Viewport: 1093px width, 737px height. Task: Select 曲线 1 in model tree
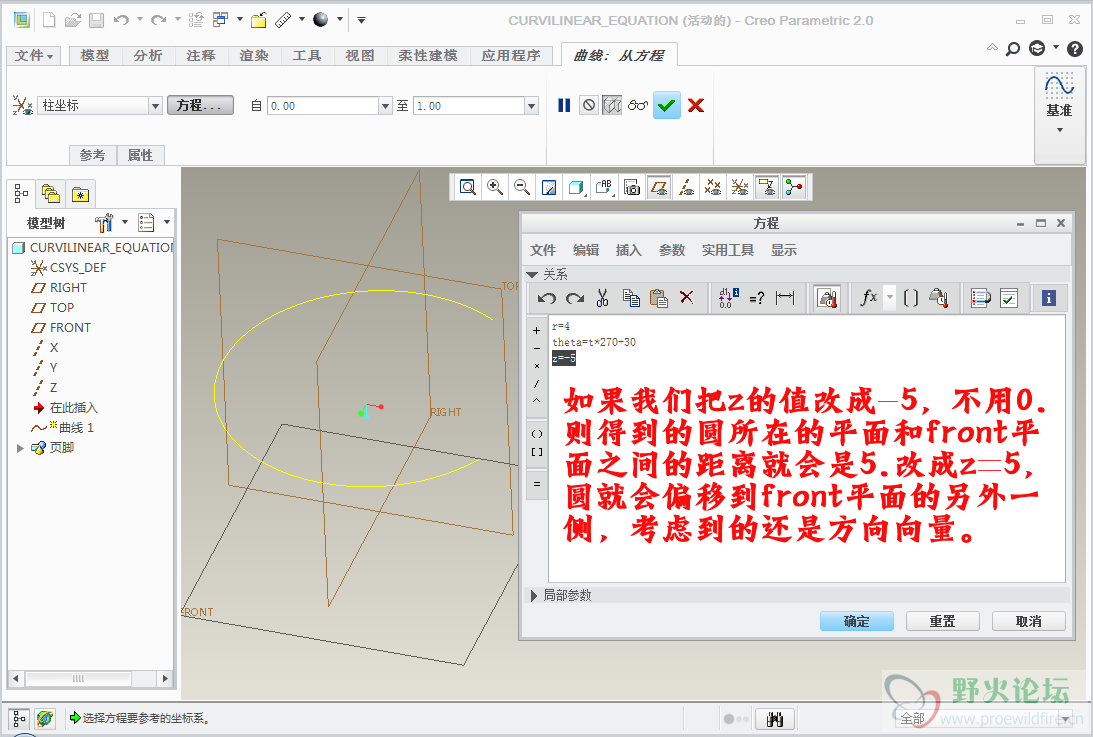tap(76, 427)
